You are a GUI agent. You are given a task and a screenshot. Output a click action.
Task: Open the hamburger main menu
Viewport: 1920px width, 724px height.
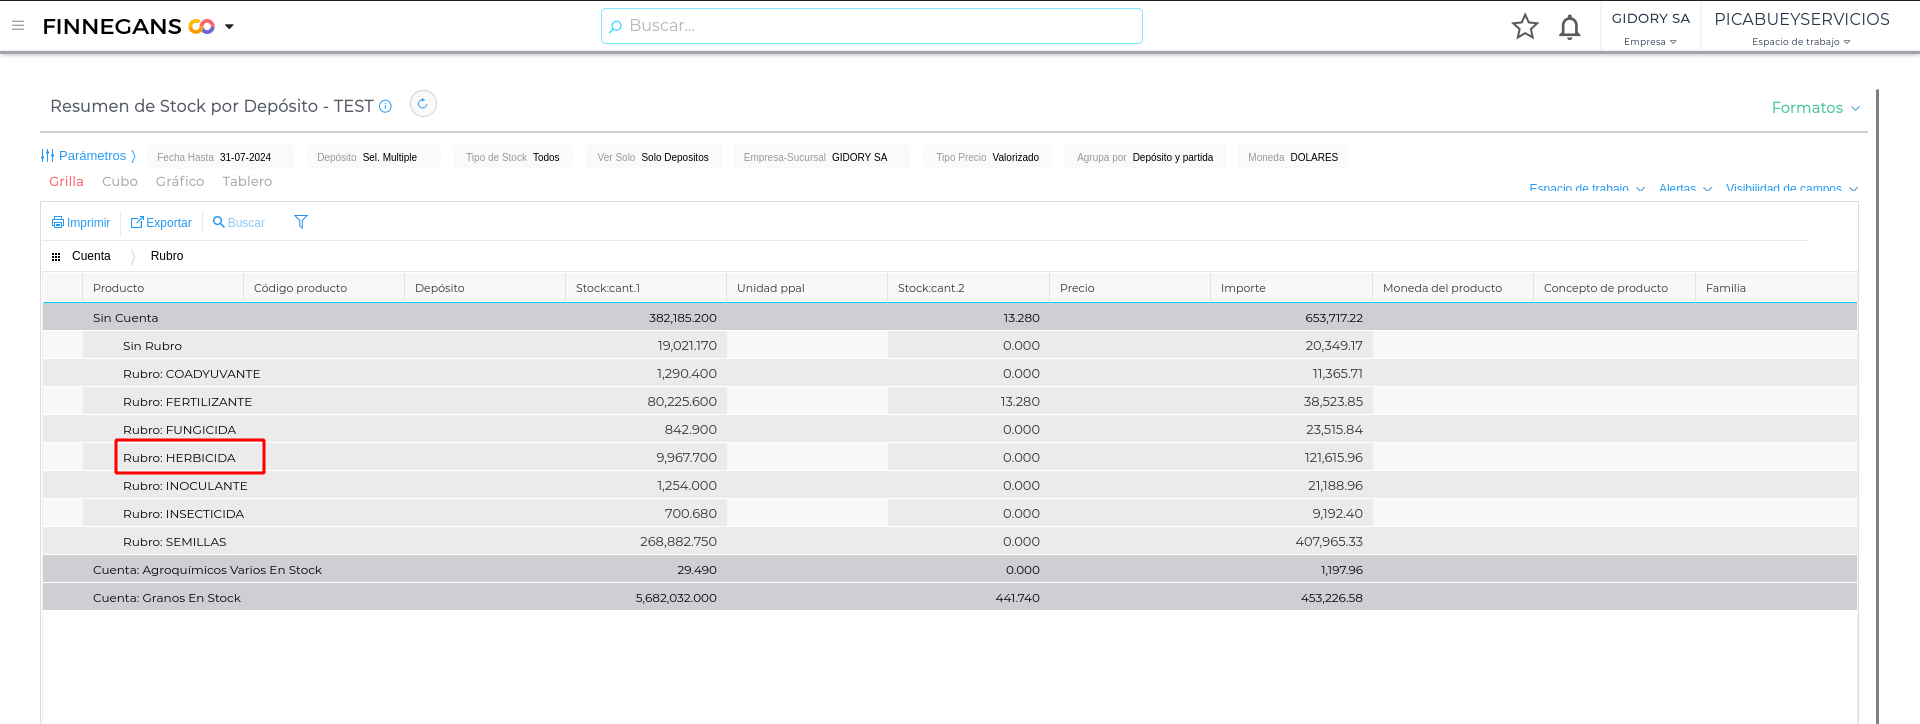(x=18, y=26)
